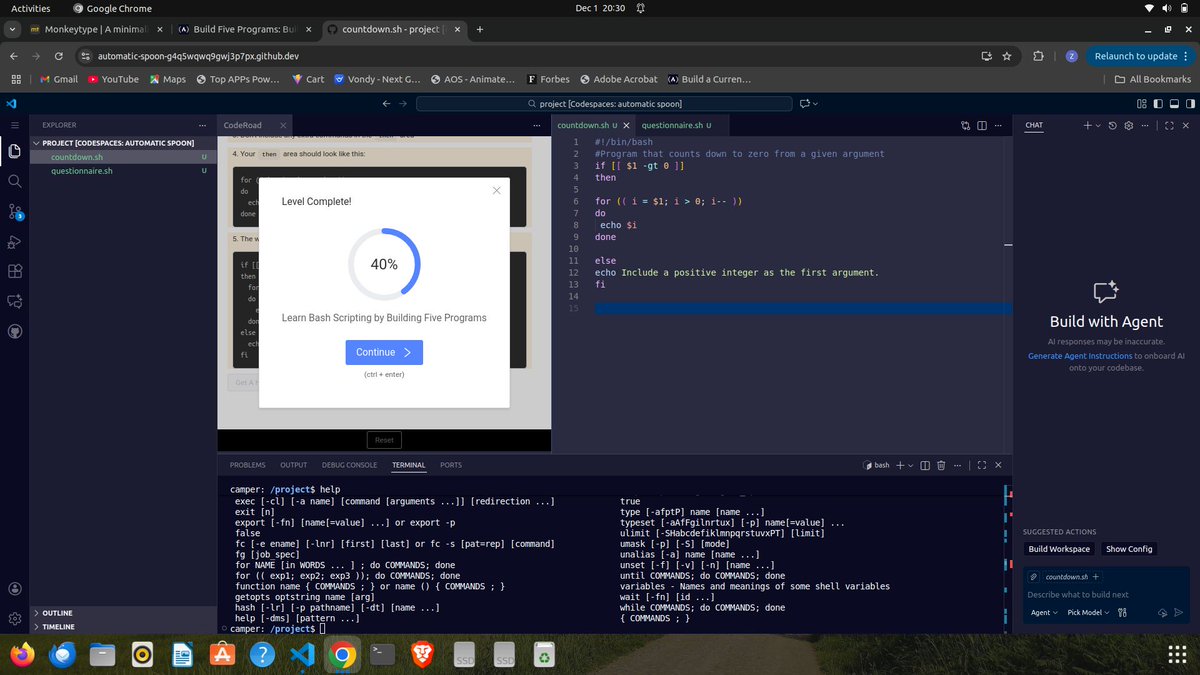Open Show Applications grid in dock

pos(1176,655)
